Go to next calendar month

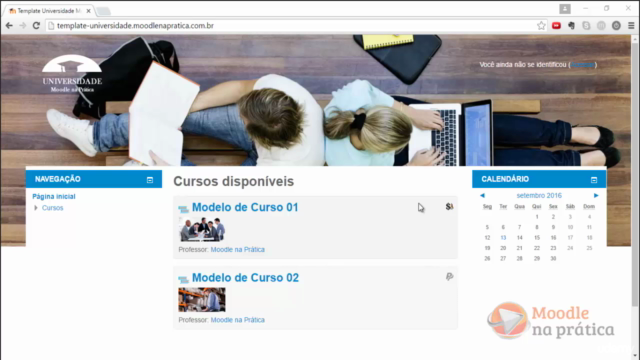[x=596, y=196]
